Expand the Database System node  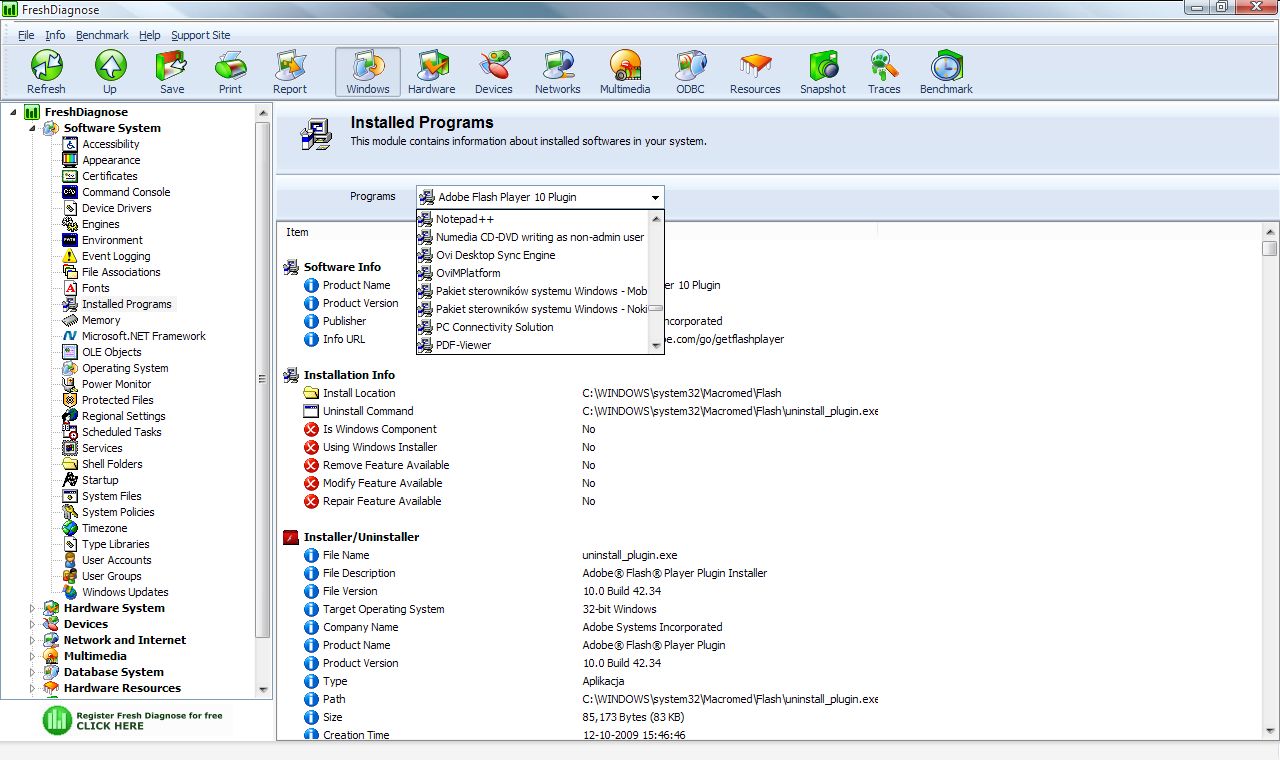[32, 672]
